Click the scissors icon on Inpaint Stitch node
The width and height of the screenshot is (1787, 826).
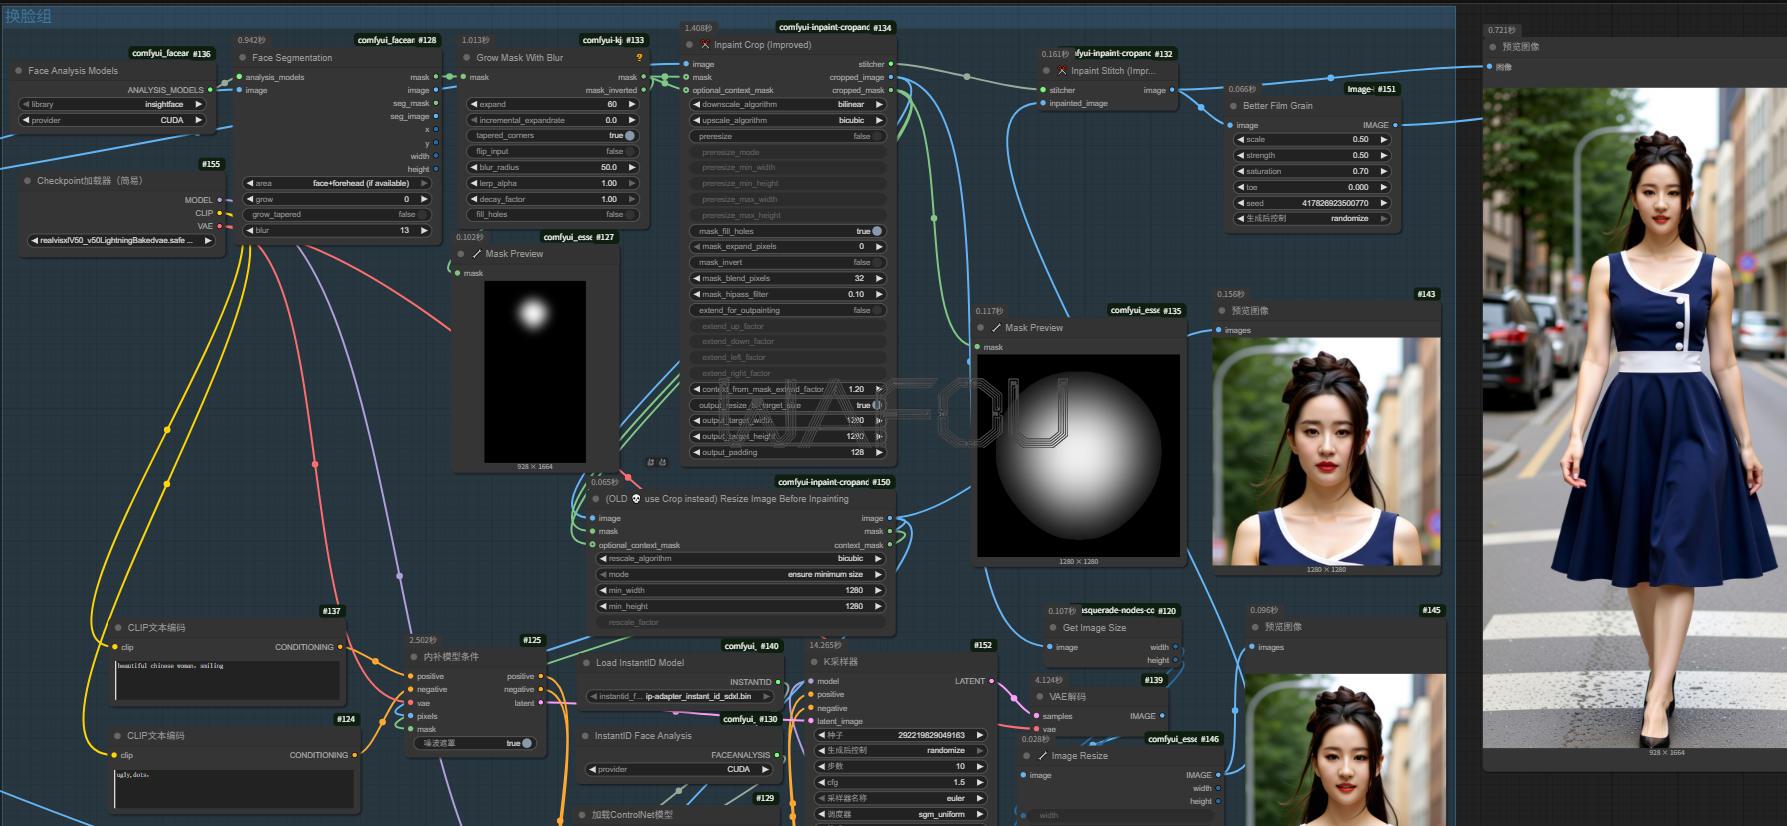(1062, 71)
